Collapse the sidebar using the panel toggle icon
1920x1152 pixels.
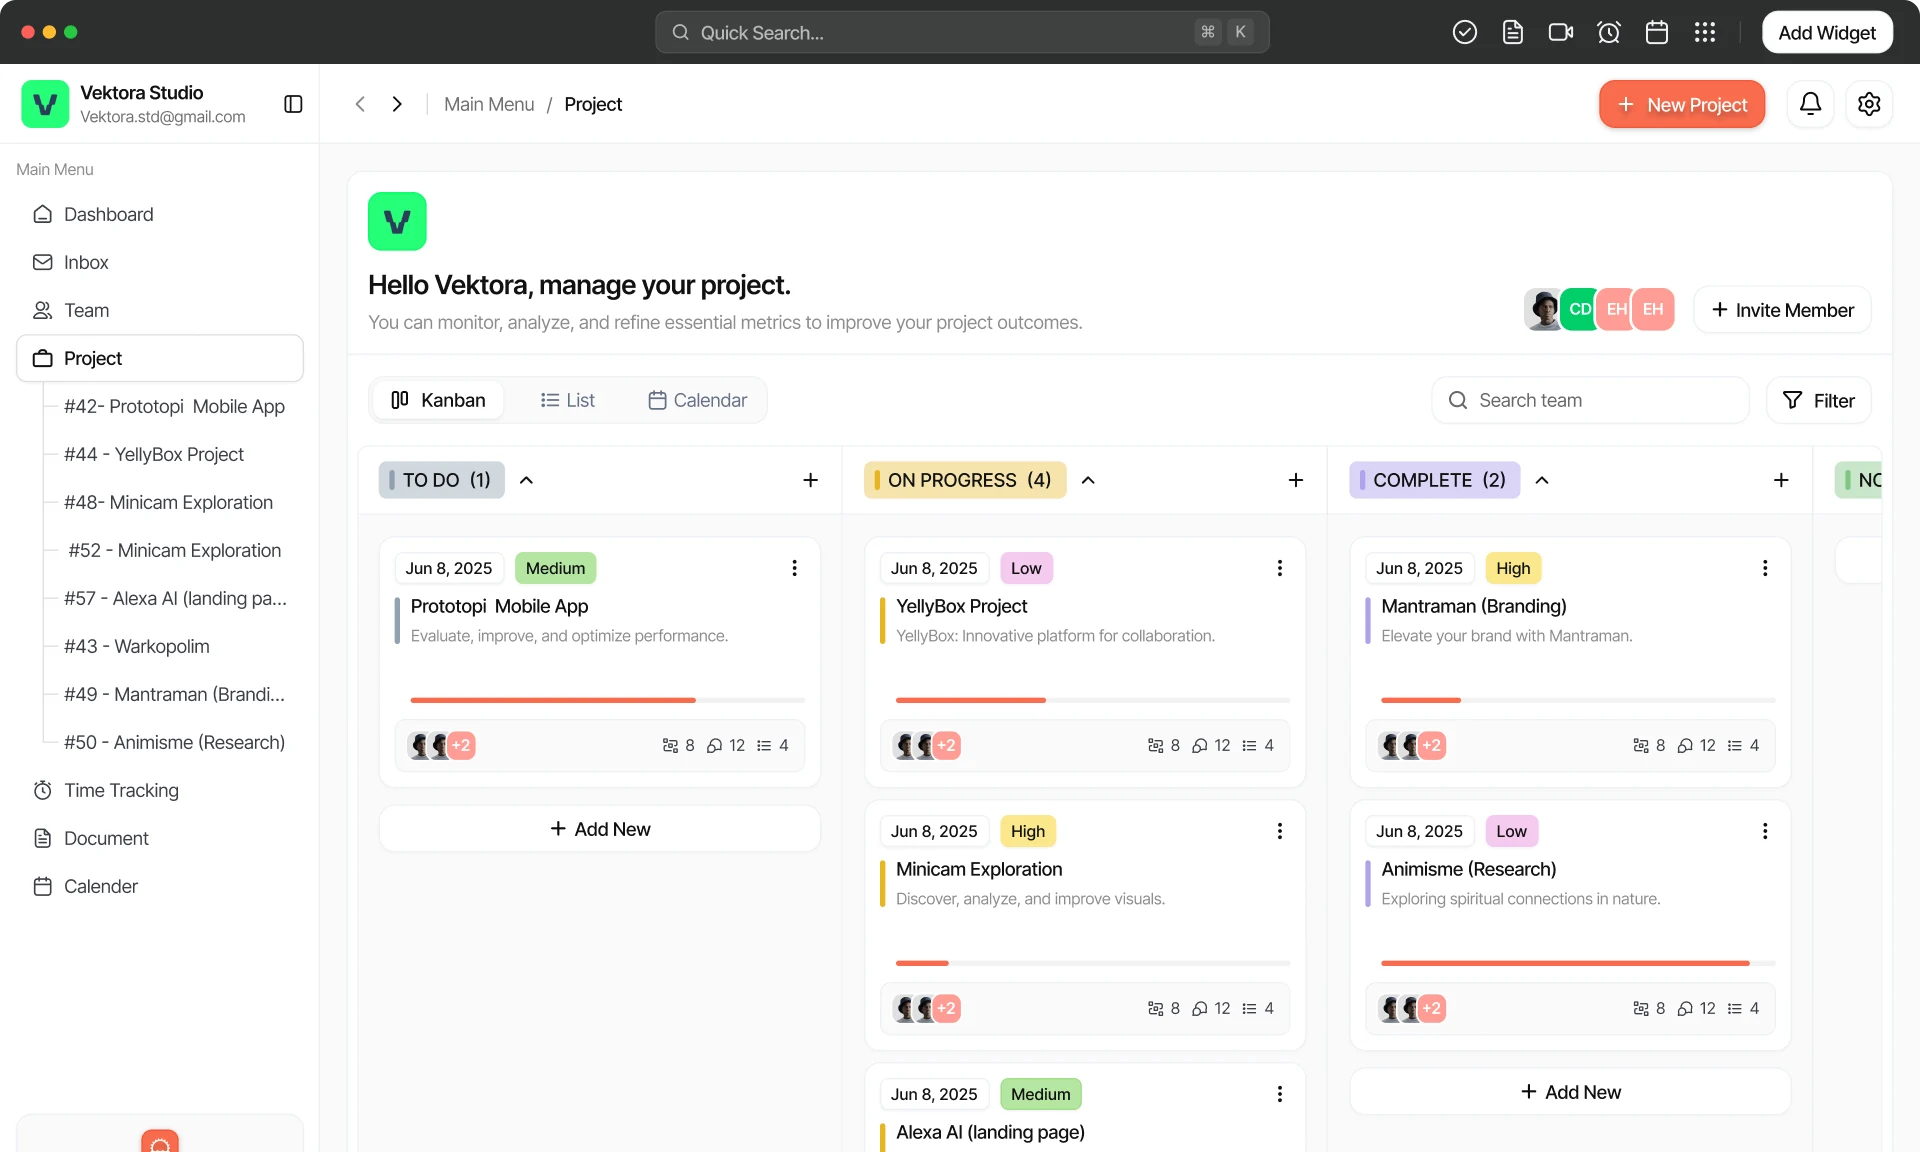pyautogui.click(x=292, y=103)
